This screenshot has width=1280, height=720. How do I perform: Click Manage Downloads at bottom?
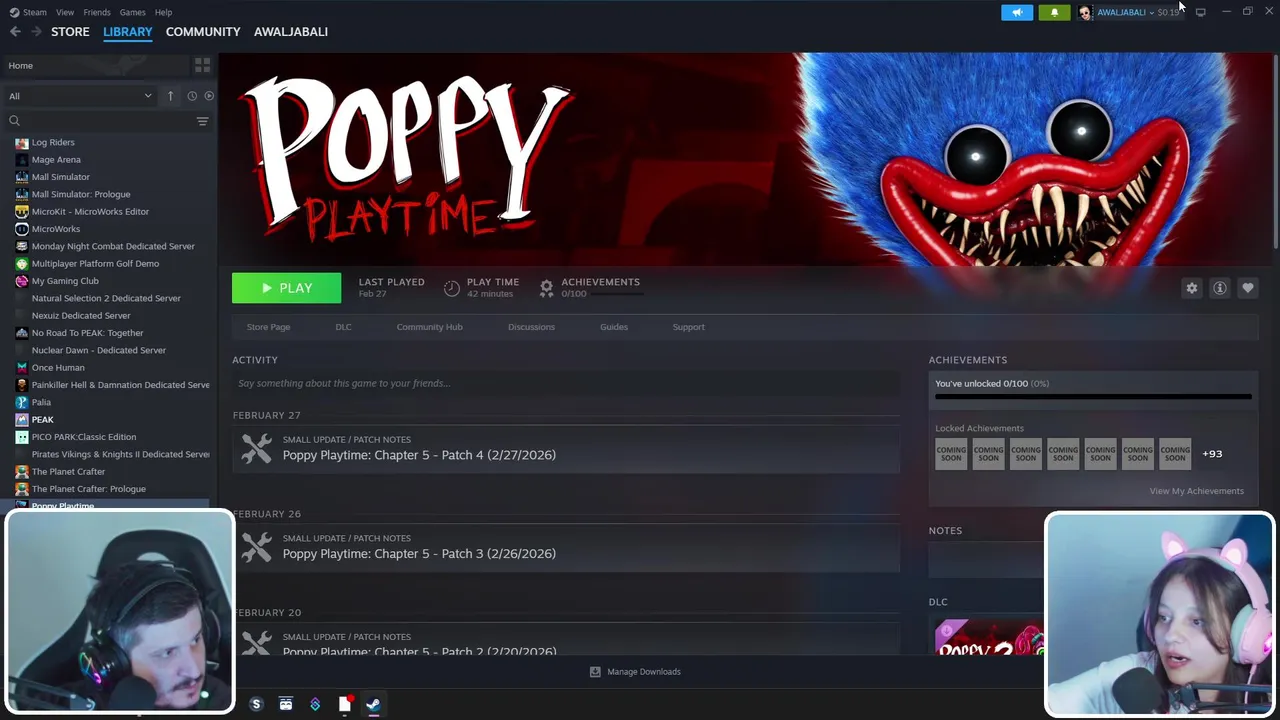tap(643, 672)
